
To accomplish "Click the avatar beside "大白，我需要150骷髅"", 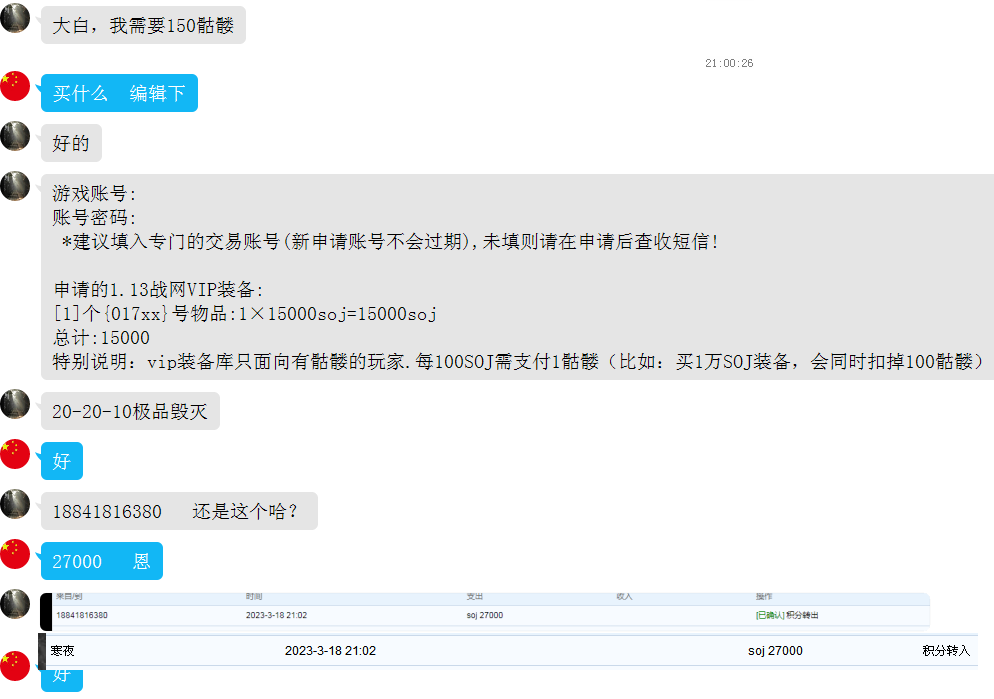I will [x=15, y=18].
